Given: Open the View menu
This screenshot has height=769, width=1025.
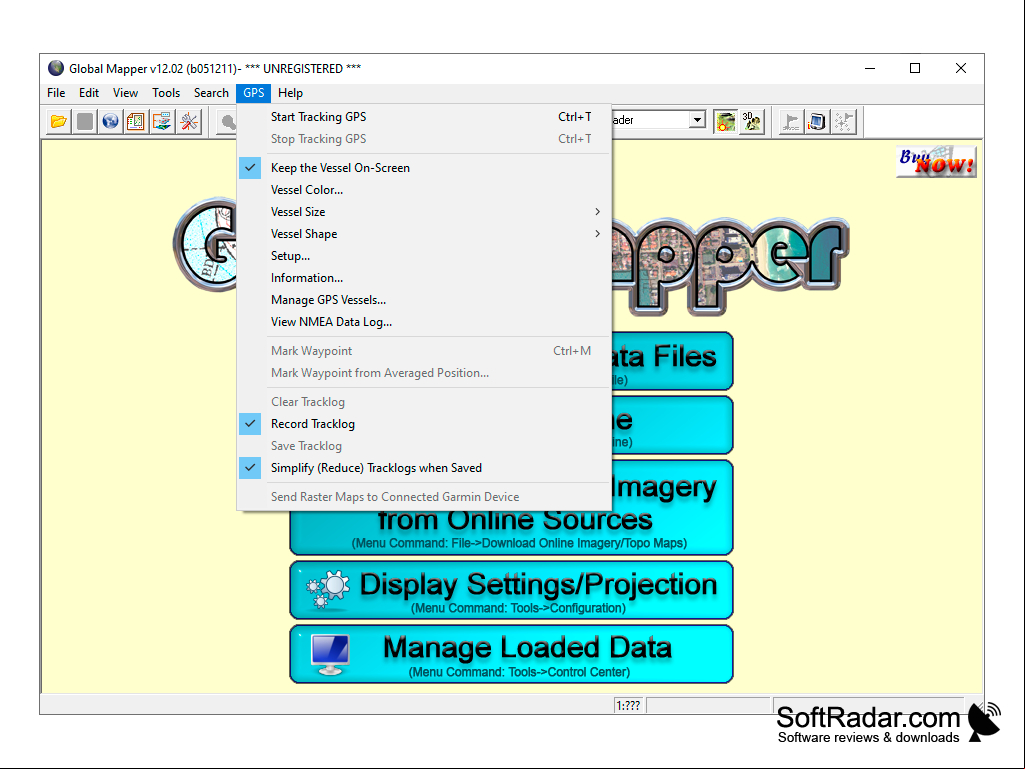Looking at the screenshot, I should [126, 93].
